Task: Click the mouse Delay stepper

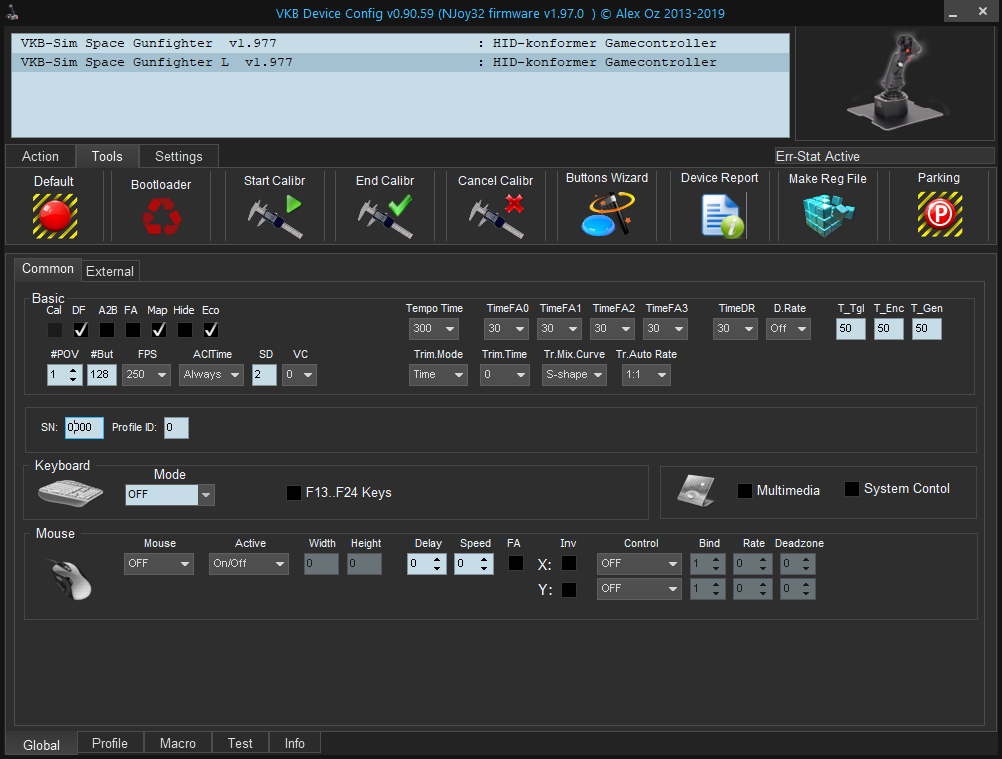Action: 426,564
